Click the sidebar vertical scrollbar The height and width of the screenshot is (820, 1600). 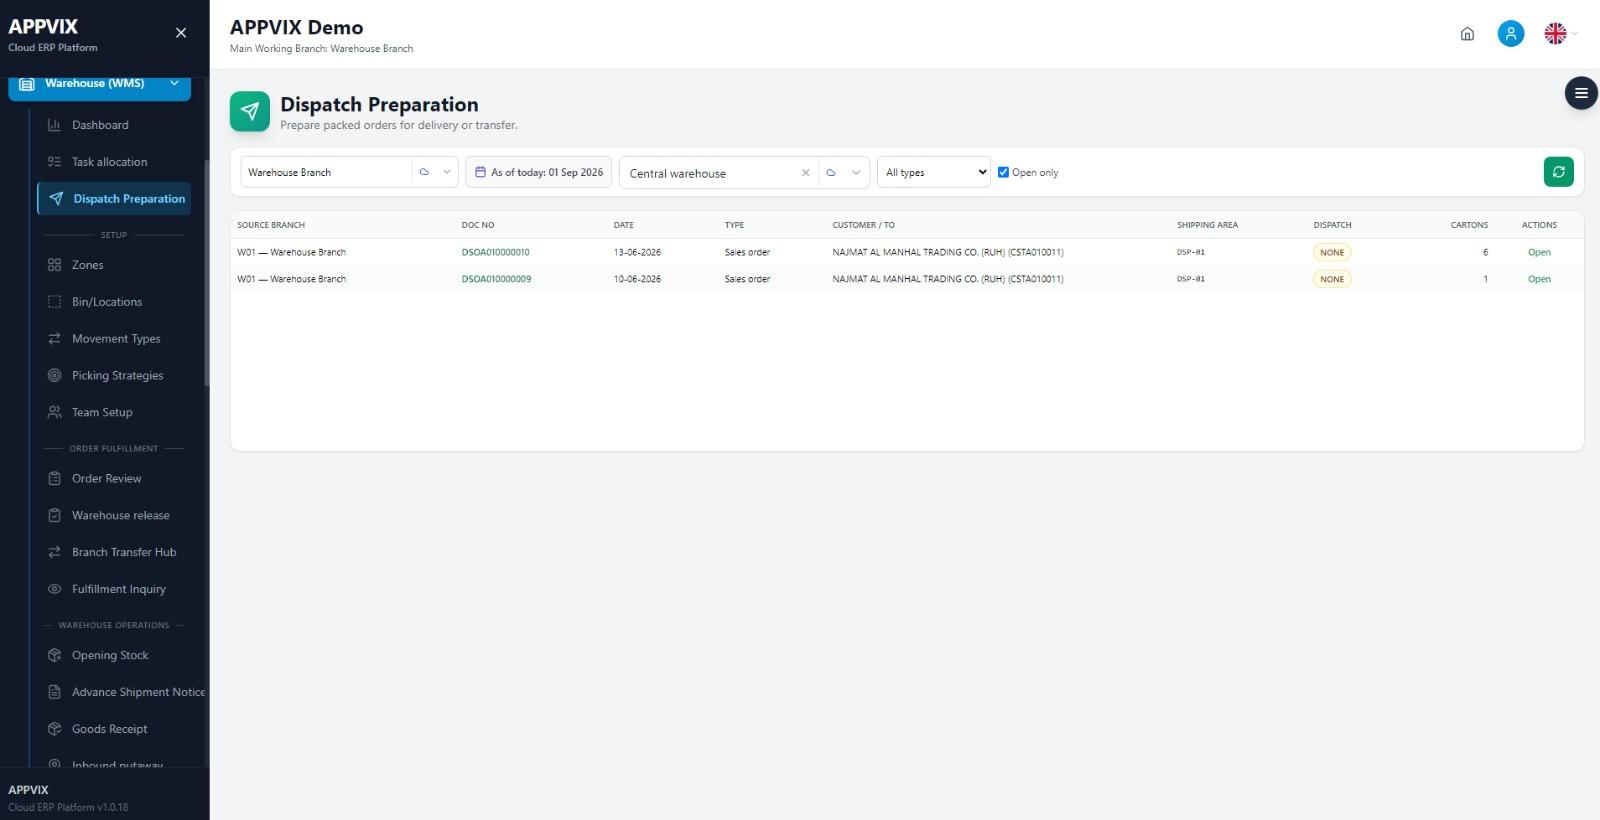pos(207,273)
